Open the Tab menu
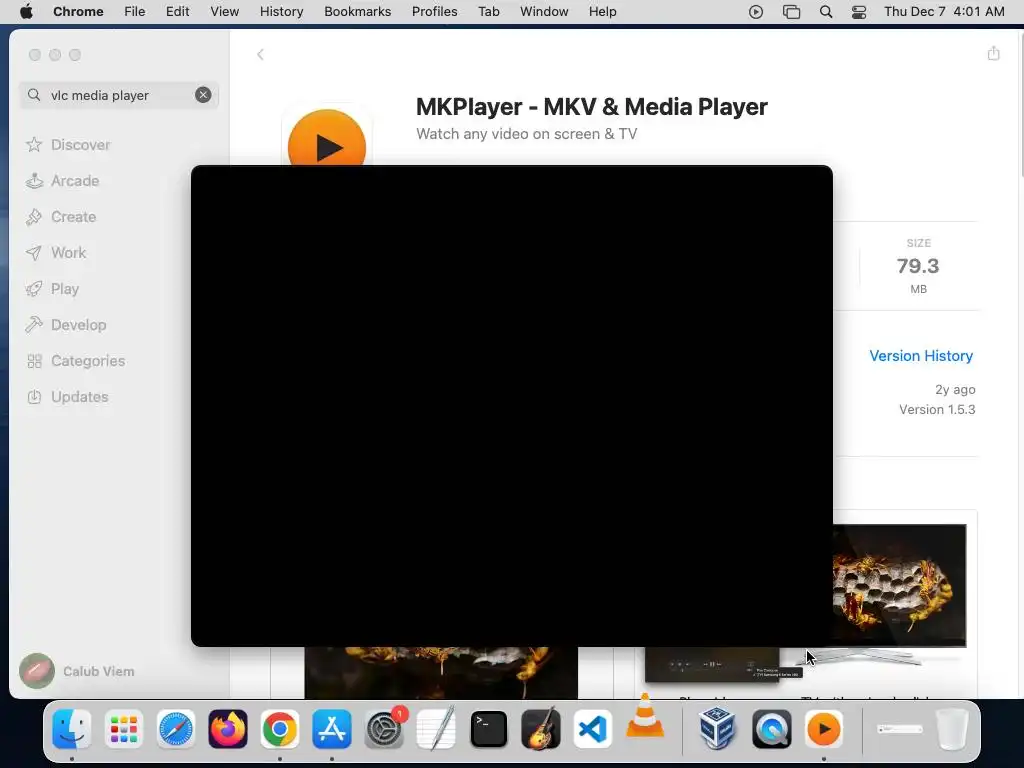This screenshot has height=768, width=1024. [488, 12]
